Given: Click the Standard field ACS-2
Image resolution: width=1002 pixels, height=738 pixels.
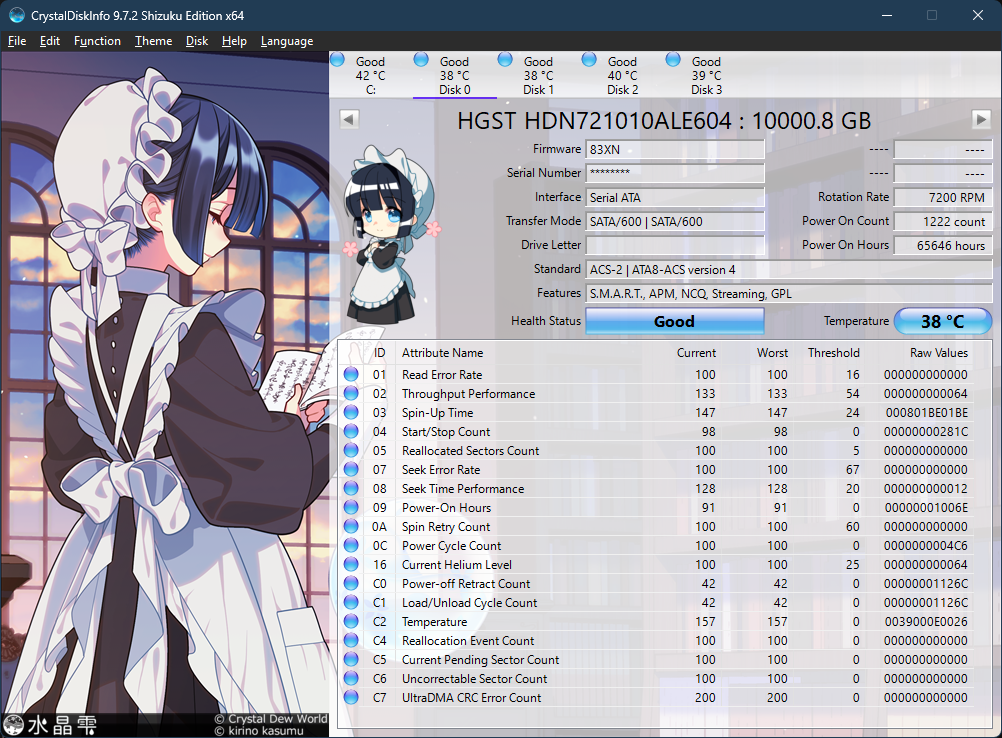Looking at the screenshot, I should pos(789,270).
